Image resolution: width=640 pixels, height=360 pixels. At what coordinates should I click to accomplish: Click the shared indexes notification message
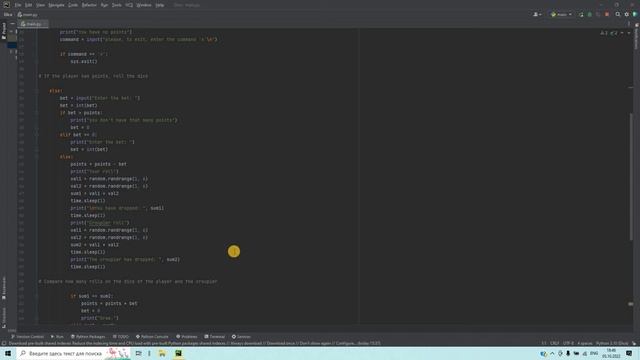pos(194,343)
